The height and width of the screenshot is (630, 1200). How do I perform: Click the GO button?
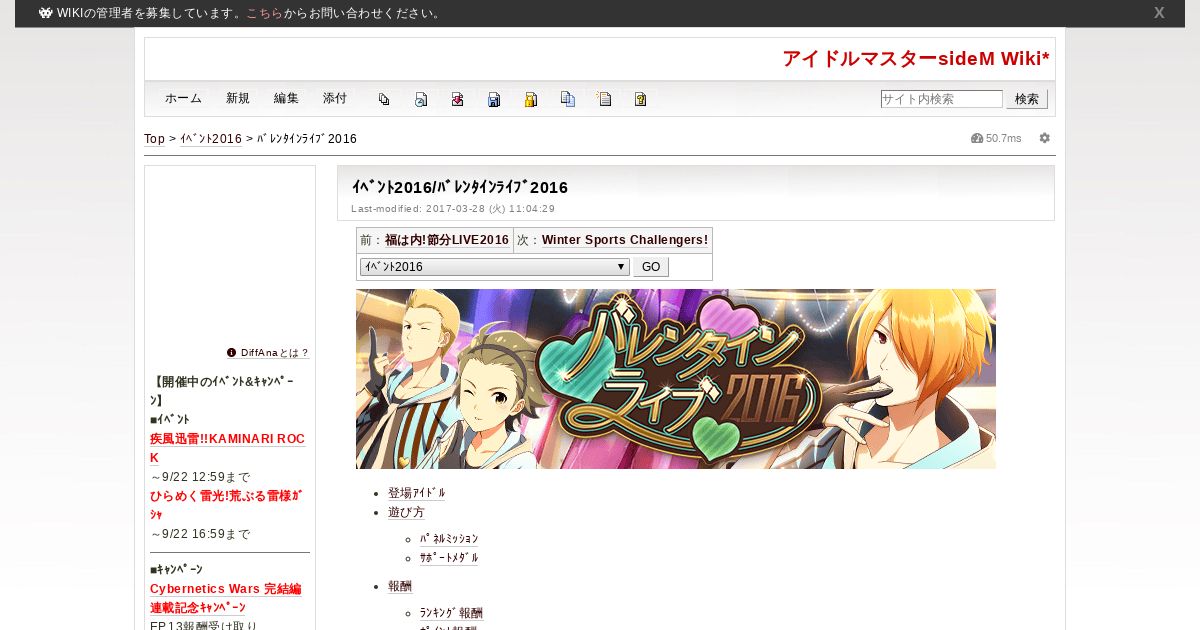pyautogui.click(x=651, y=267)
